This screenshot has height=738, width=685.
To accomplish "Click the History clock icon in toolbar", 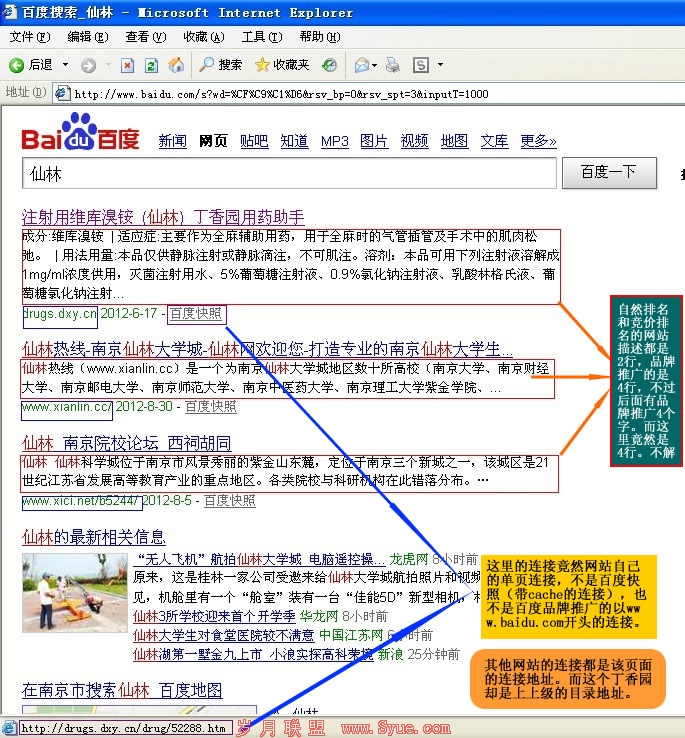I will (329, 65).
